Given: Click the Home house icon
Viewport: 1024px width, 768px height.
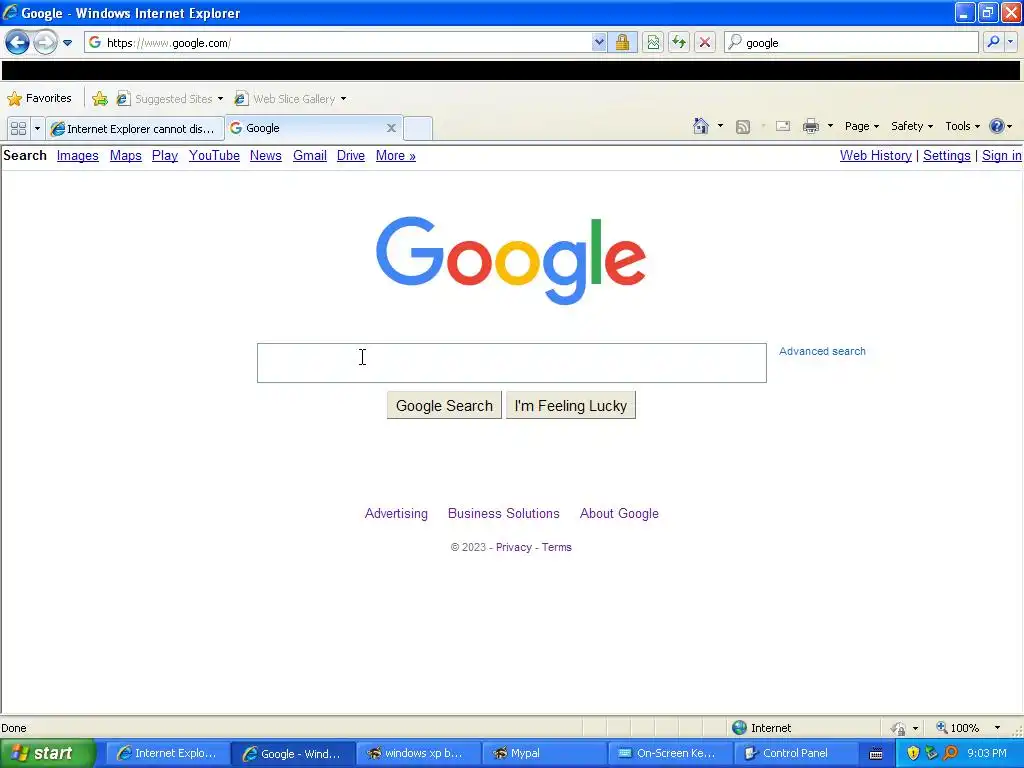Looking at the screenshot, I should (x=701, y=126).
